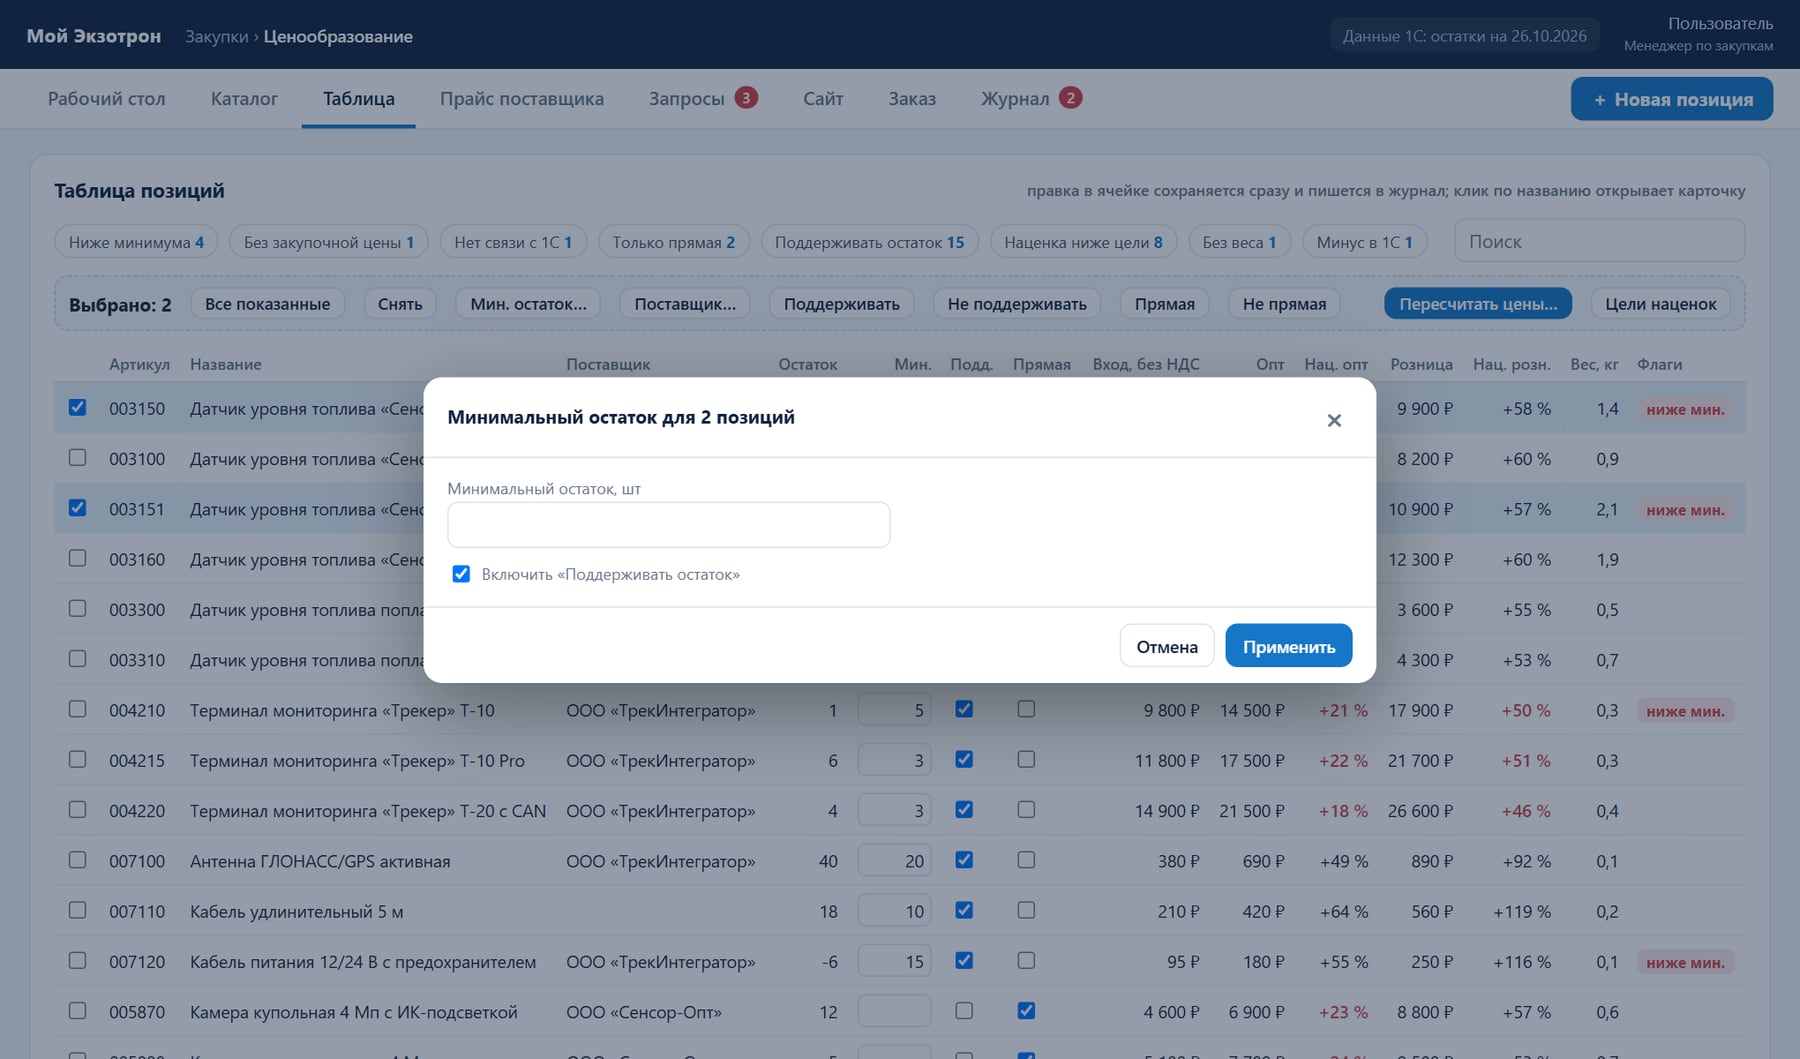Edit Мин. field for article 007100

[894, 861]
